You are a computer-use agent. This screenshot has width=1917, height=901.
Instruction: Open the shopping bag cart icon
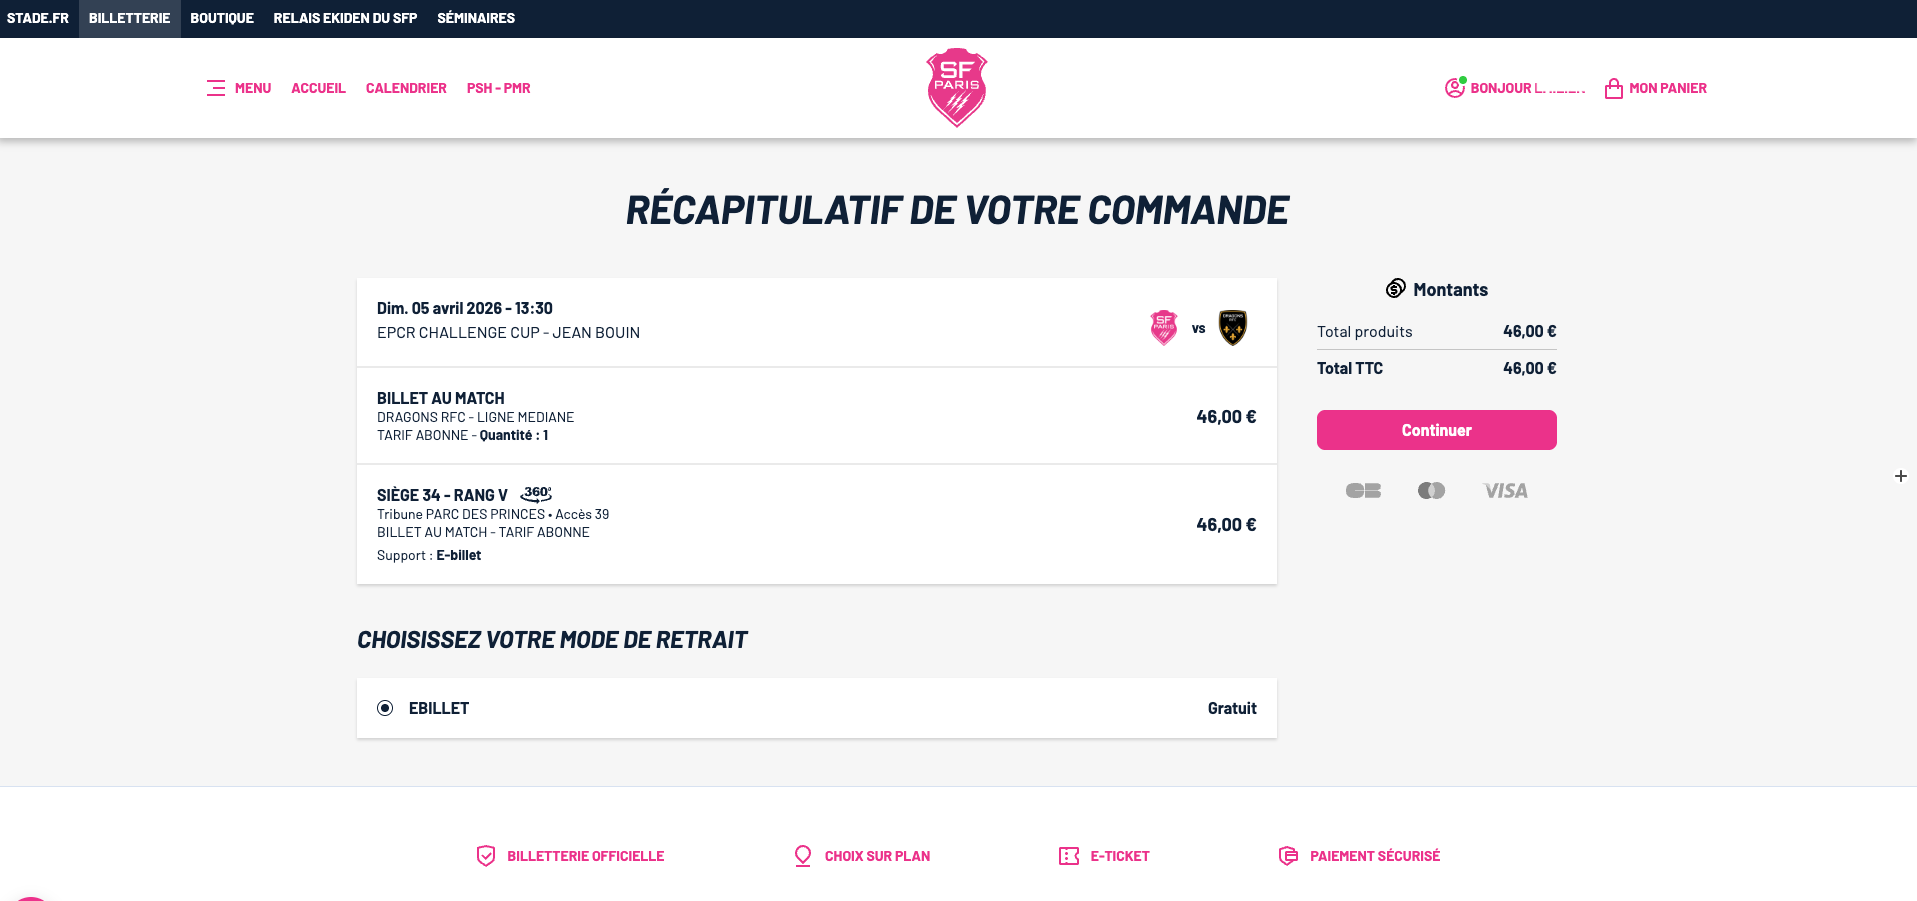1613,89
